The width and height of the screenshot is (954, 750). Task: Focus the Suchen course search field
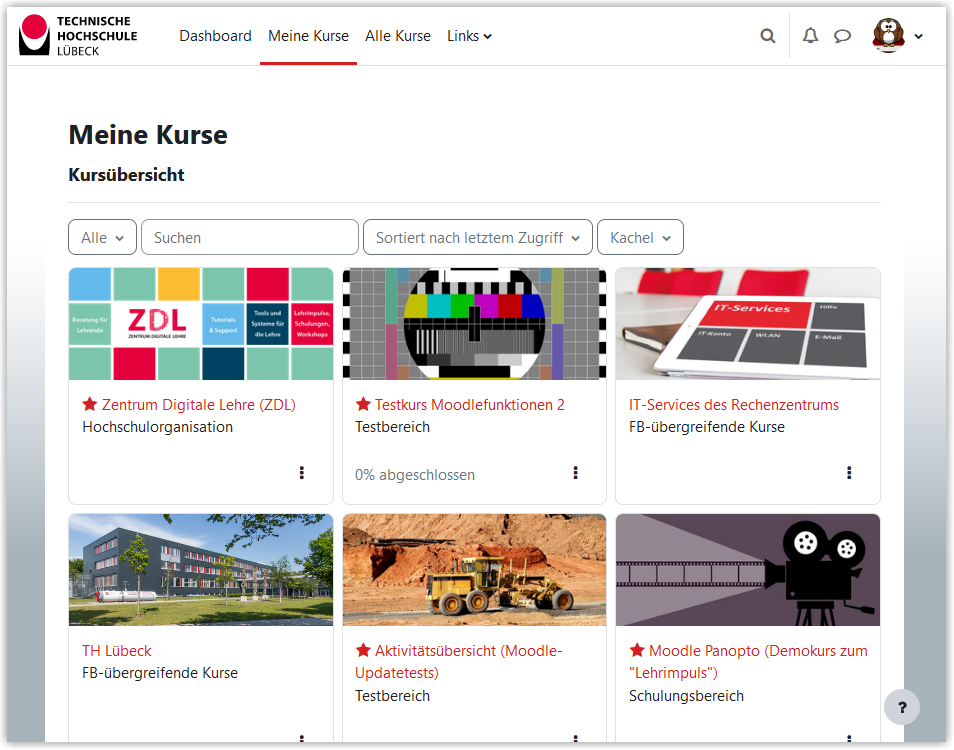coord(250,237)
